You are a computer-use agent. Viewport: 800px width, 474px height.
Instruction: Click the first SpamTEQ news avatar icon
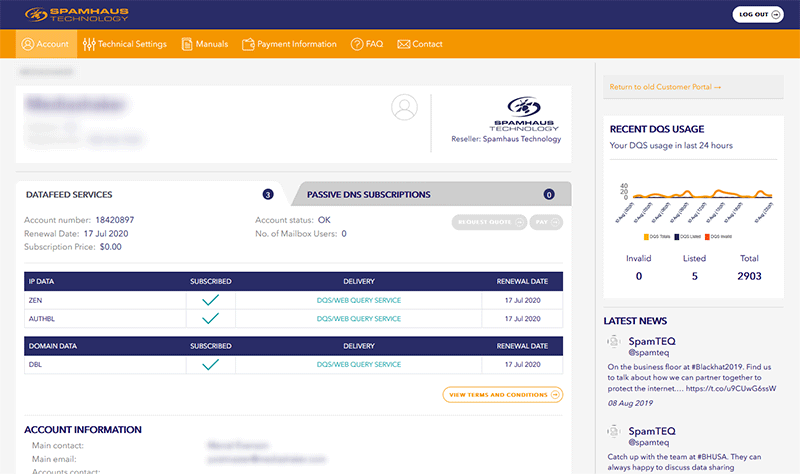[614, 341]
